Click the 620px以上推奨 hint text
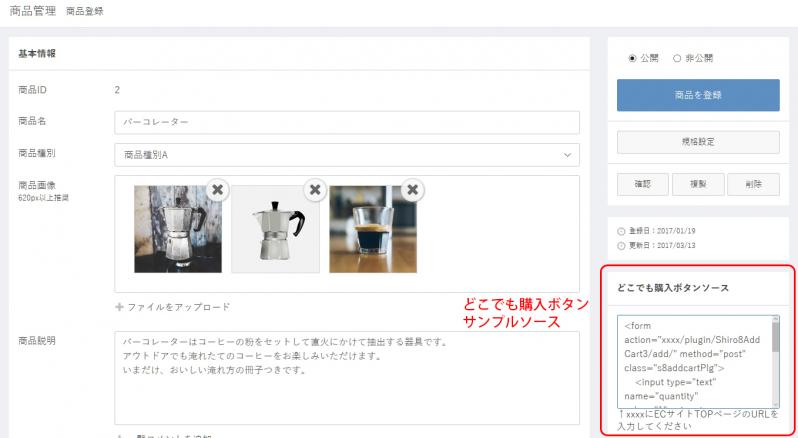The image size is (798, 438). [43, 198]
